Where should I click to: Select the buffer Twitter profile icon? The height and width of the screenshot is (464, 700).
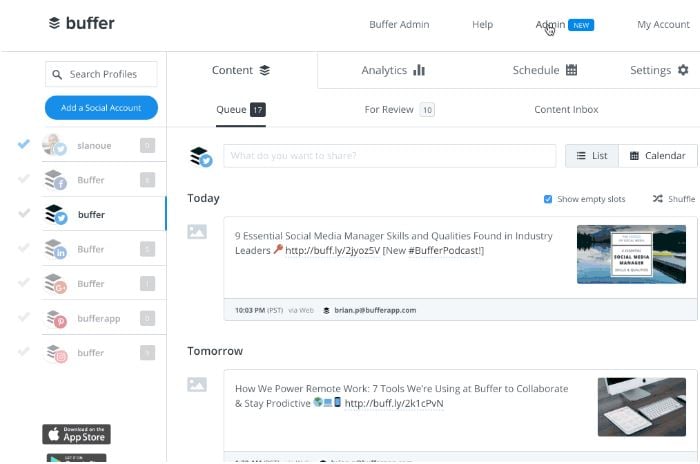(56, 214)
